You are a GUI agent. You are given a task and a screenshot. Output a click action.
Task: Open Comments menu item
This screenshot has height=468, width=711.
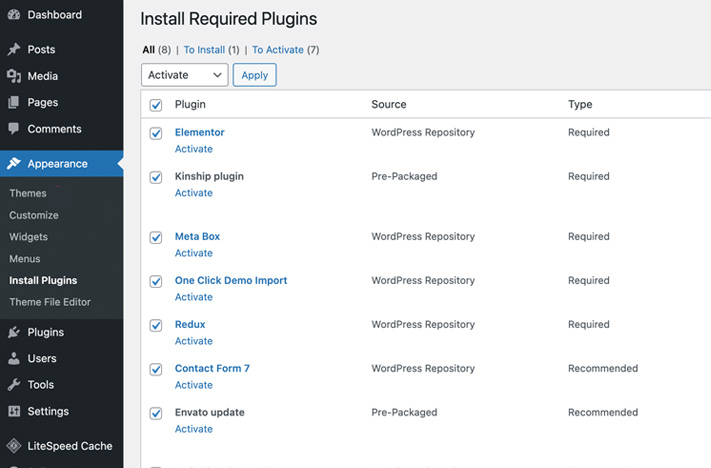(62, 129)
